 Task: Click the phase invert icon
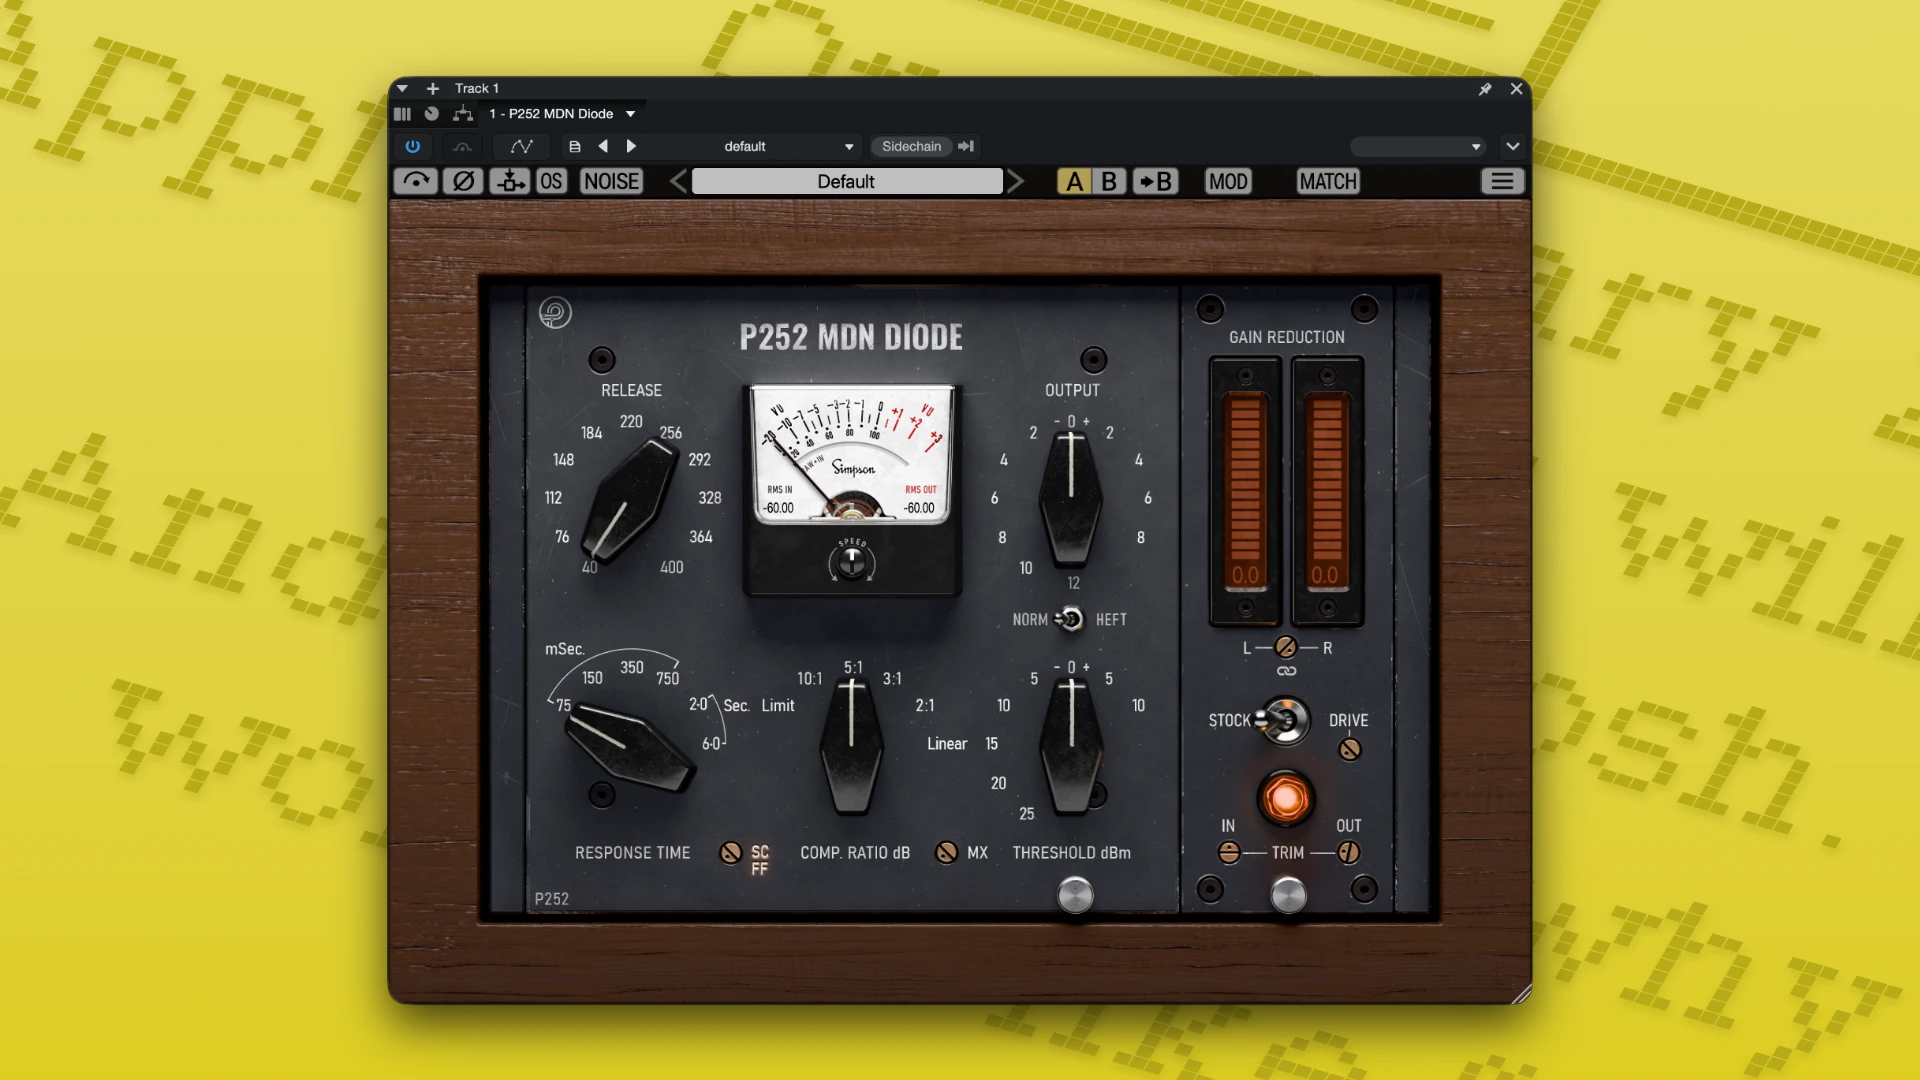(x=463, y=181)
